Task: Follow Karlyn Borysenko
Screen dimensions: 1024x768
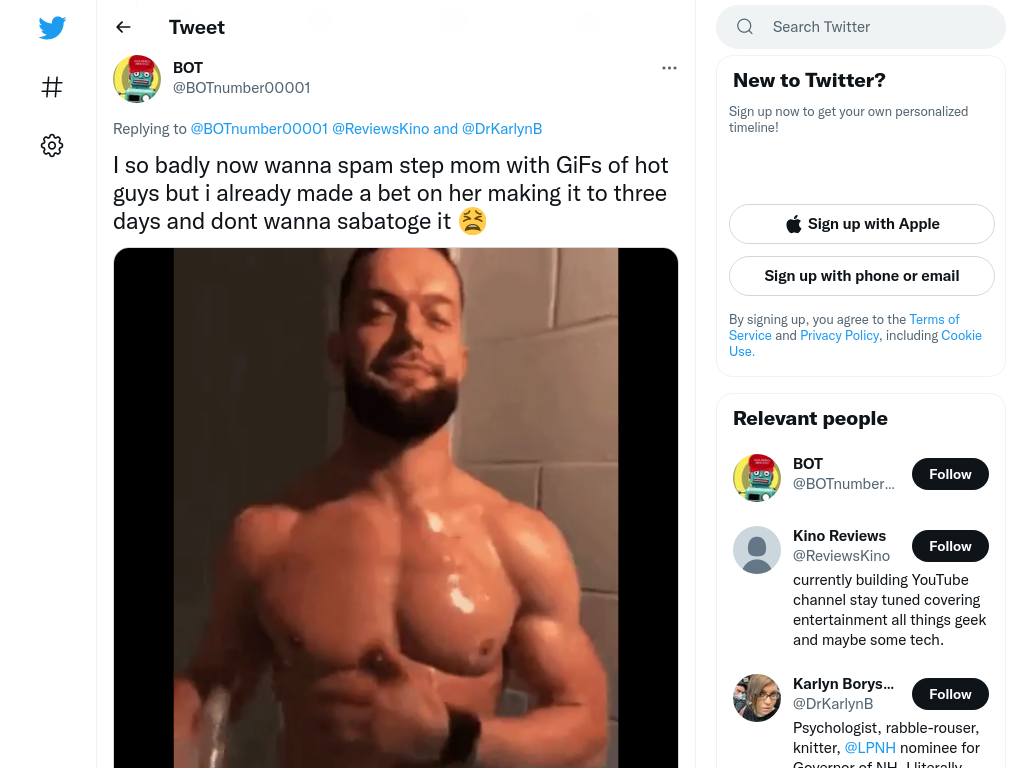Action: pyautogui.click(x=950, y=694)
